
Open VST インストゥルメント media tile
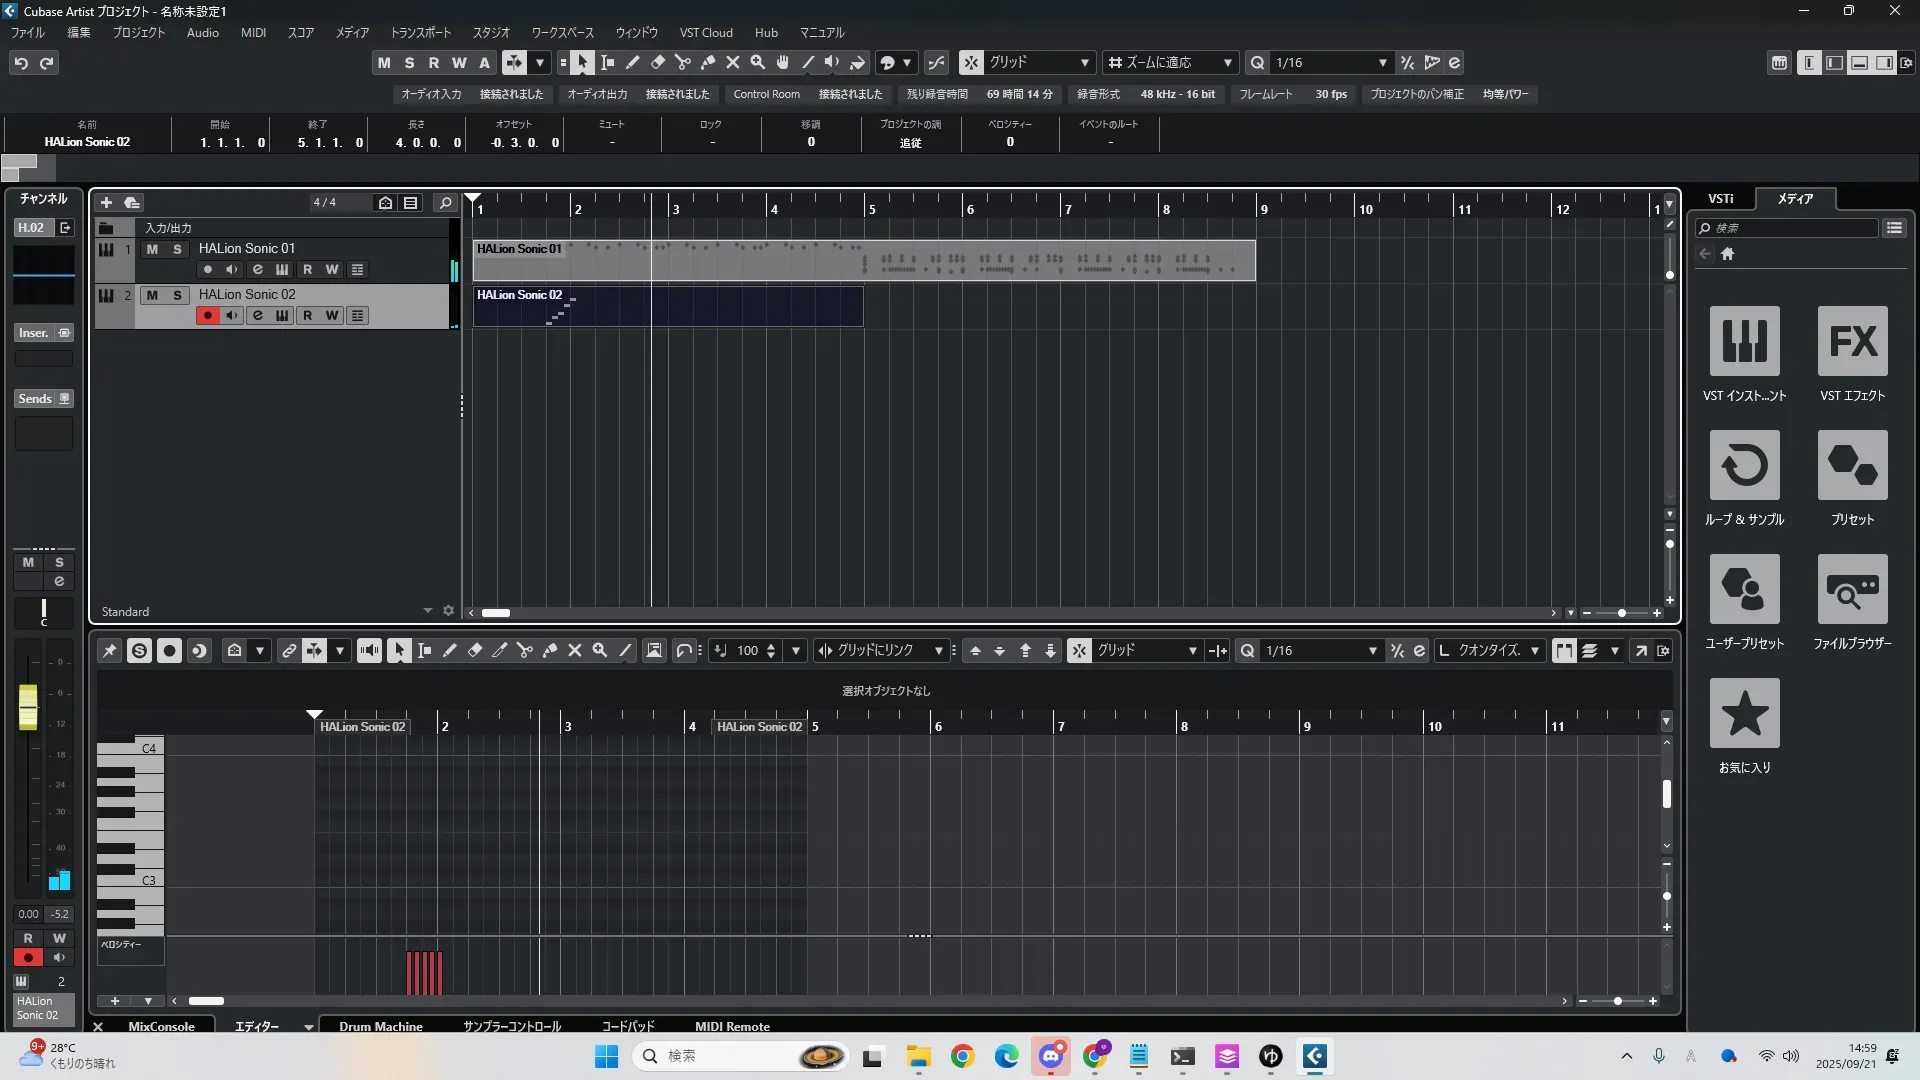[x=1744, y=342]
